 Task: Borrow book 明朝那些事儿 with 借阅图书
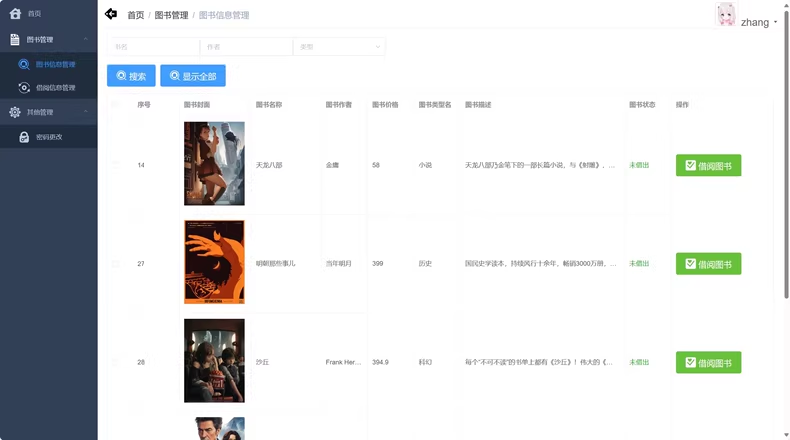click(708, 264)
